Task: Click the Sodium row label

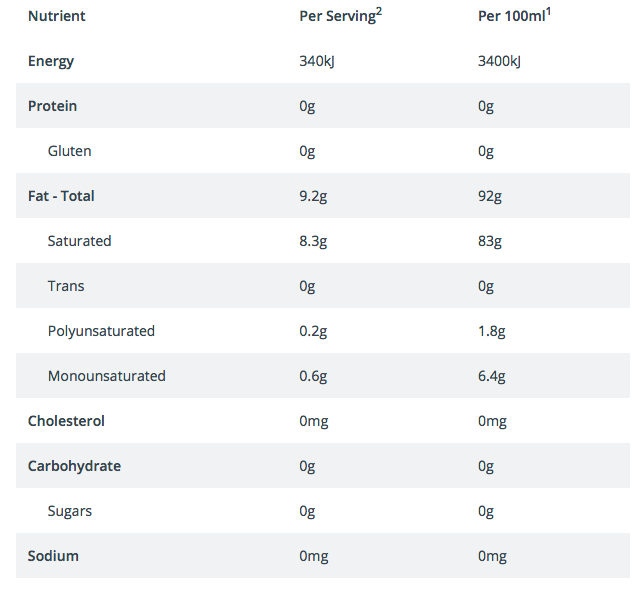Action: click(53, 556)
